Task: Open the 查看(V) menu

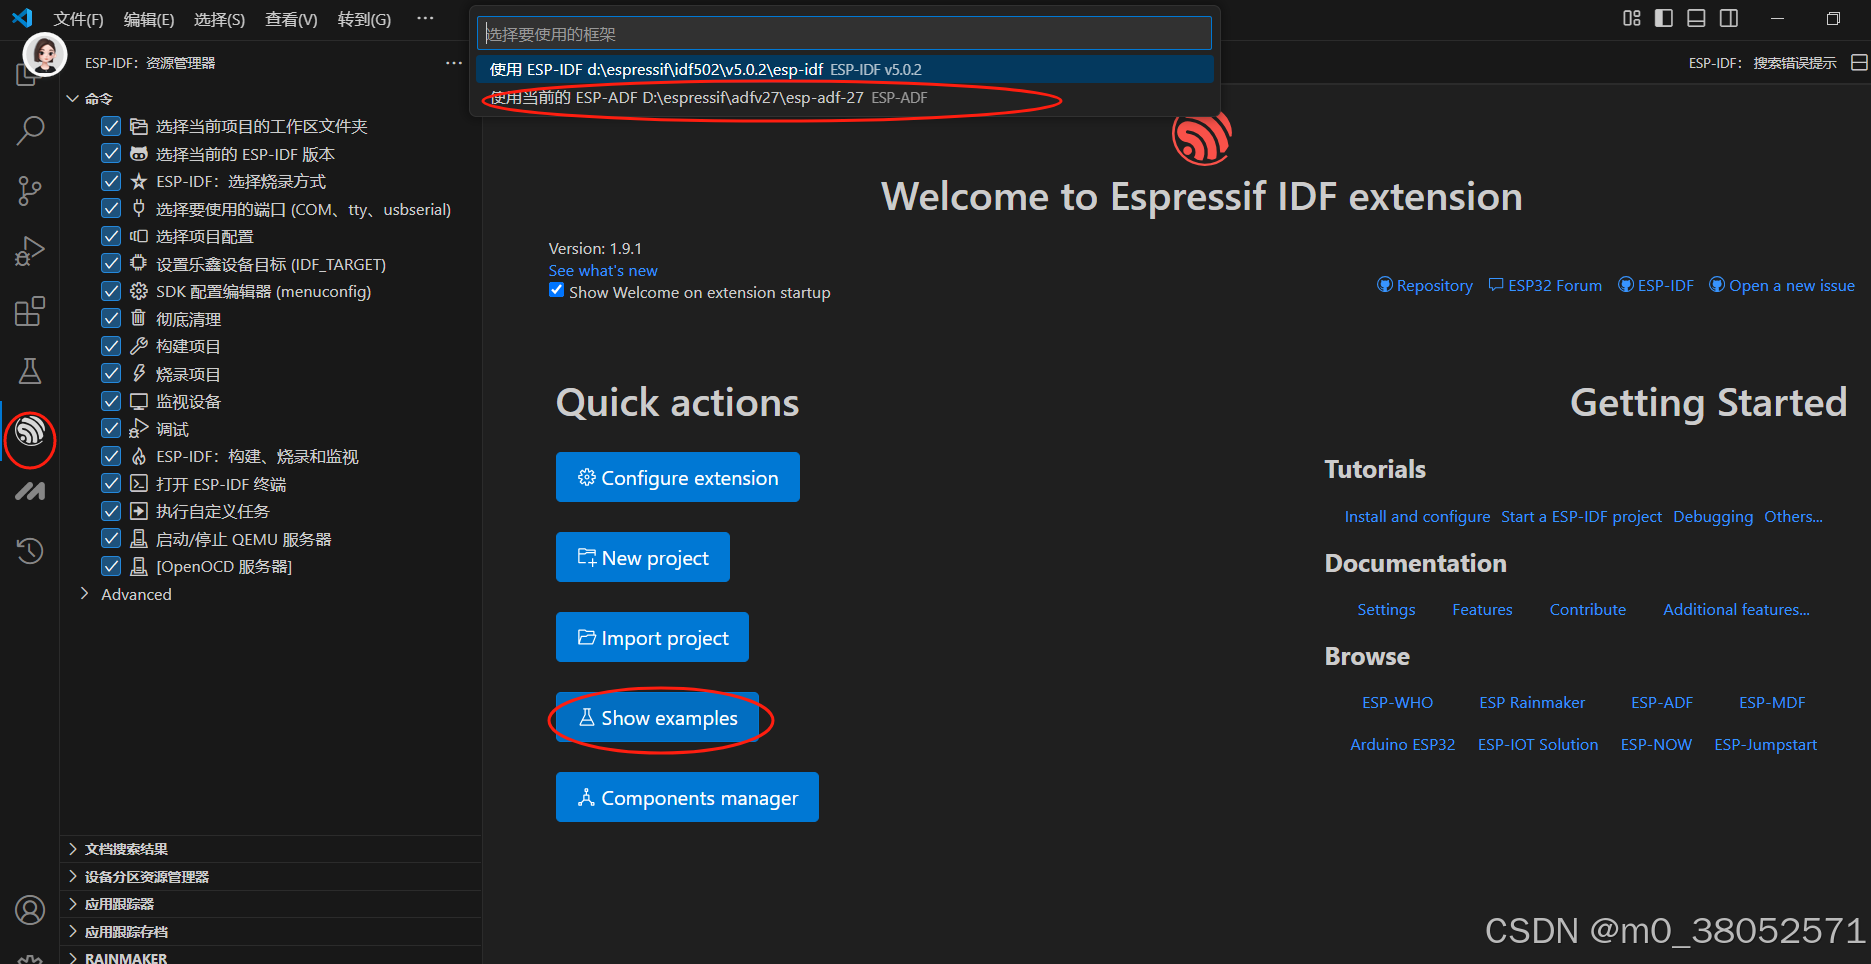Action: pos(290,18)
